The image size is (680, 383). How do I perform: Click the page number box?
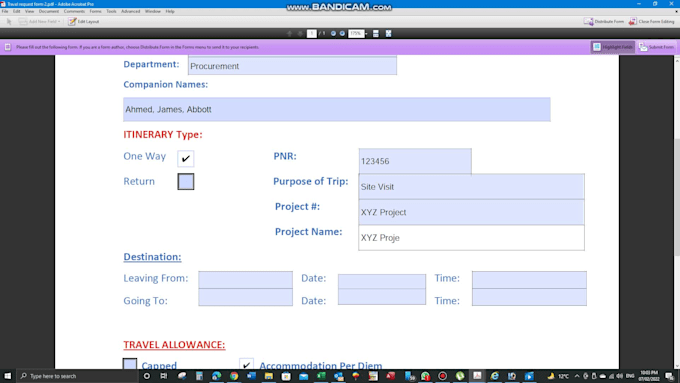pos(311,33)
